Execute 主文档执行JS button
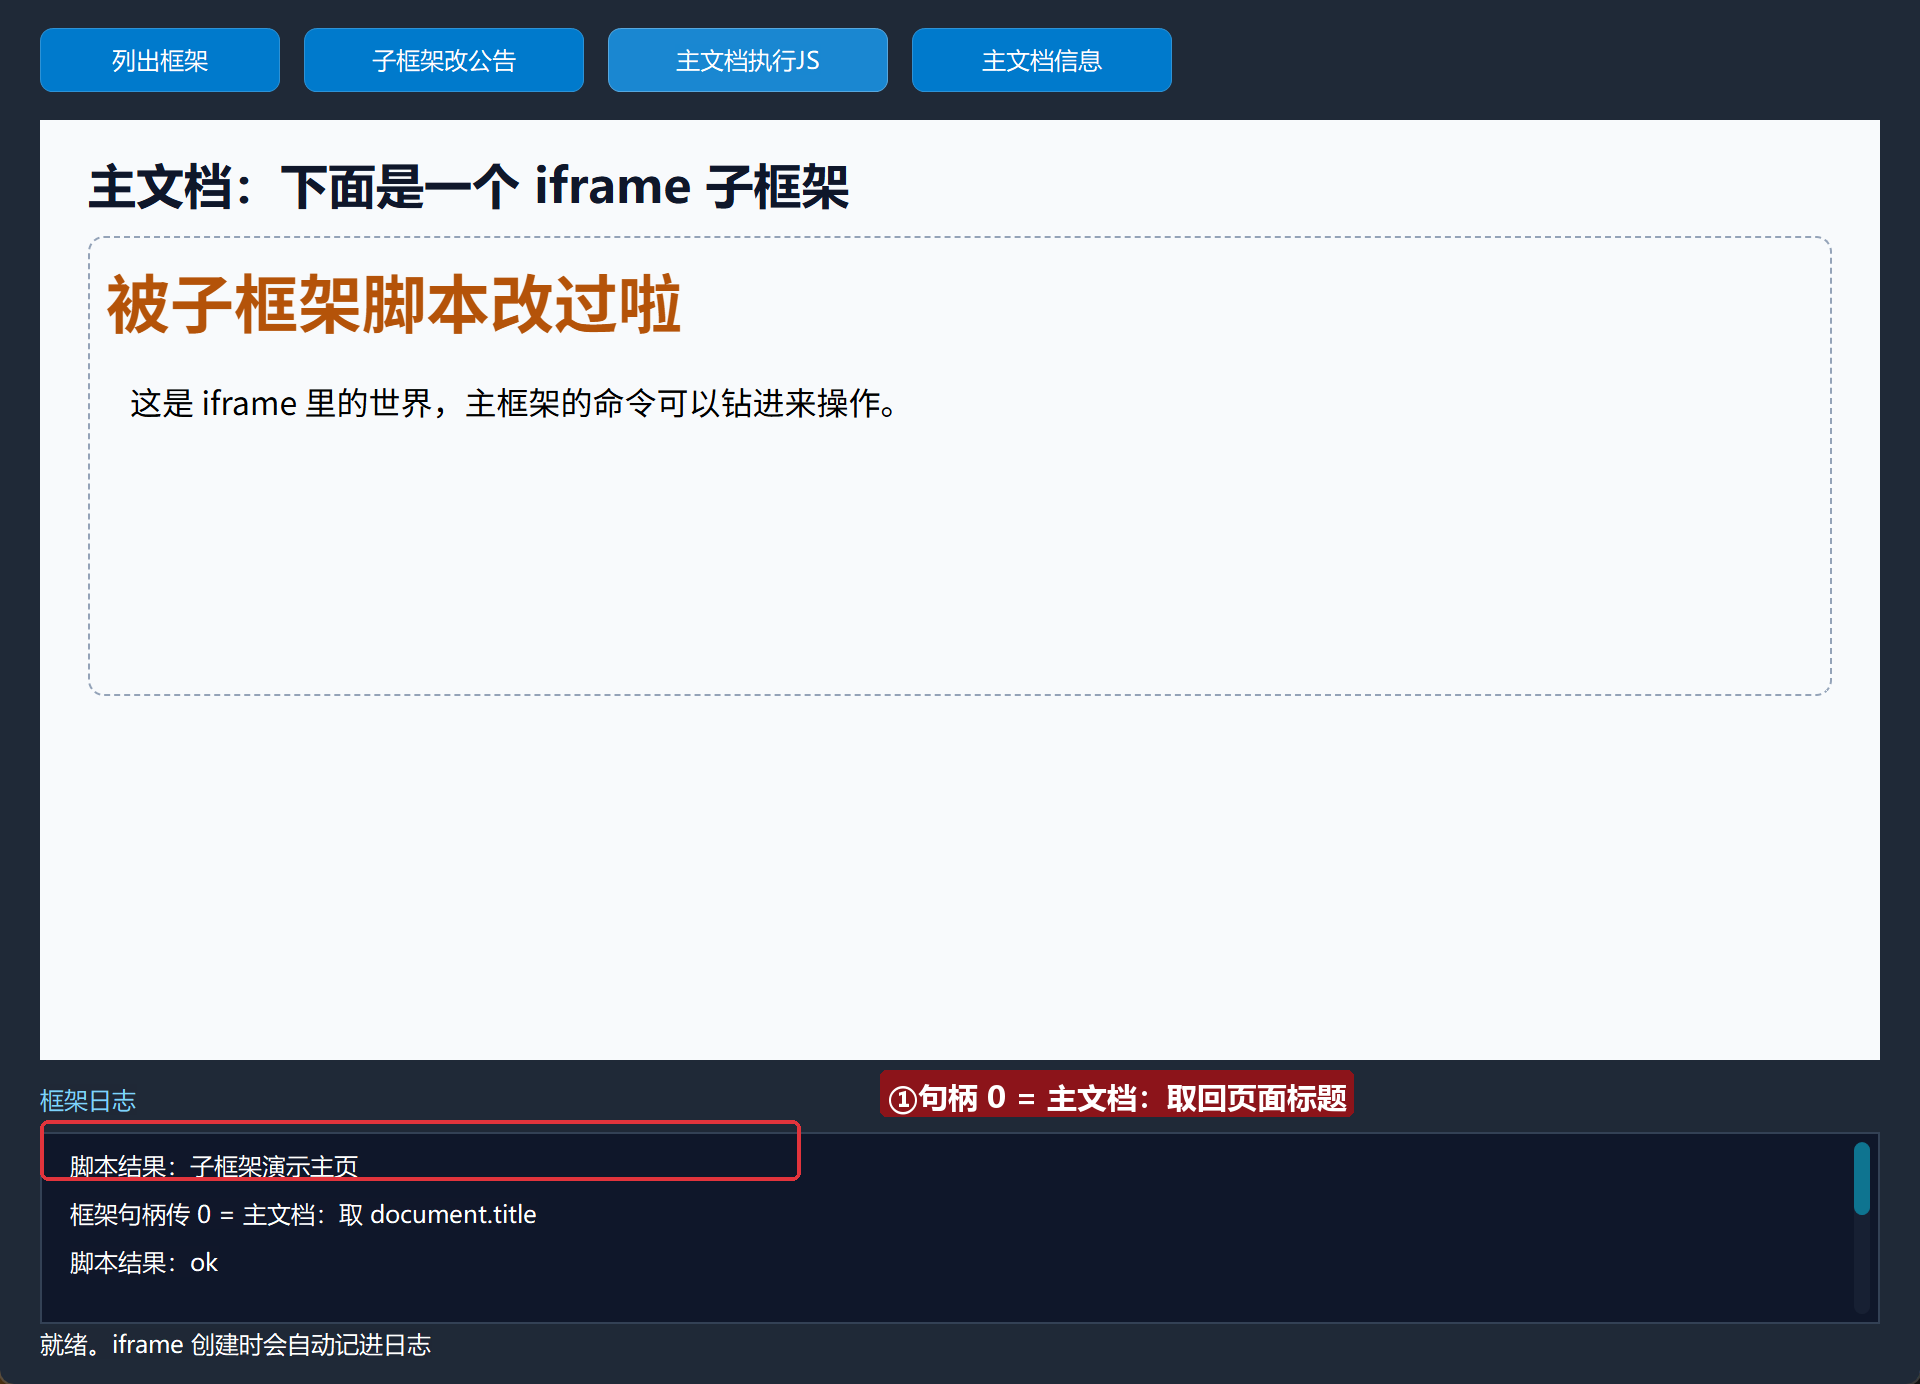Image resolution: width=1920 pixels, height=1384 pixels. [x=748, y=60]
